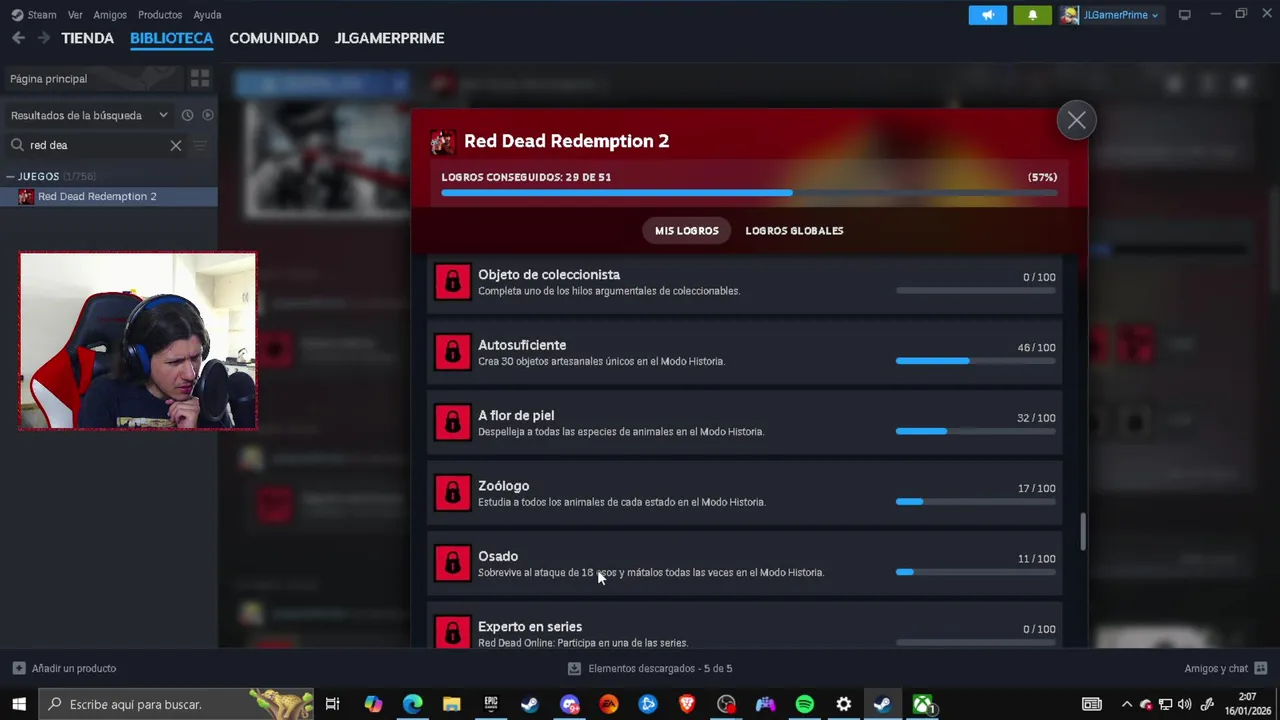Image resolution: width=1280 pixels, height=720 pixels.
Task: Open the Productos menu
Action: [160, 15]
